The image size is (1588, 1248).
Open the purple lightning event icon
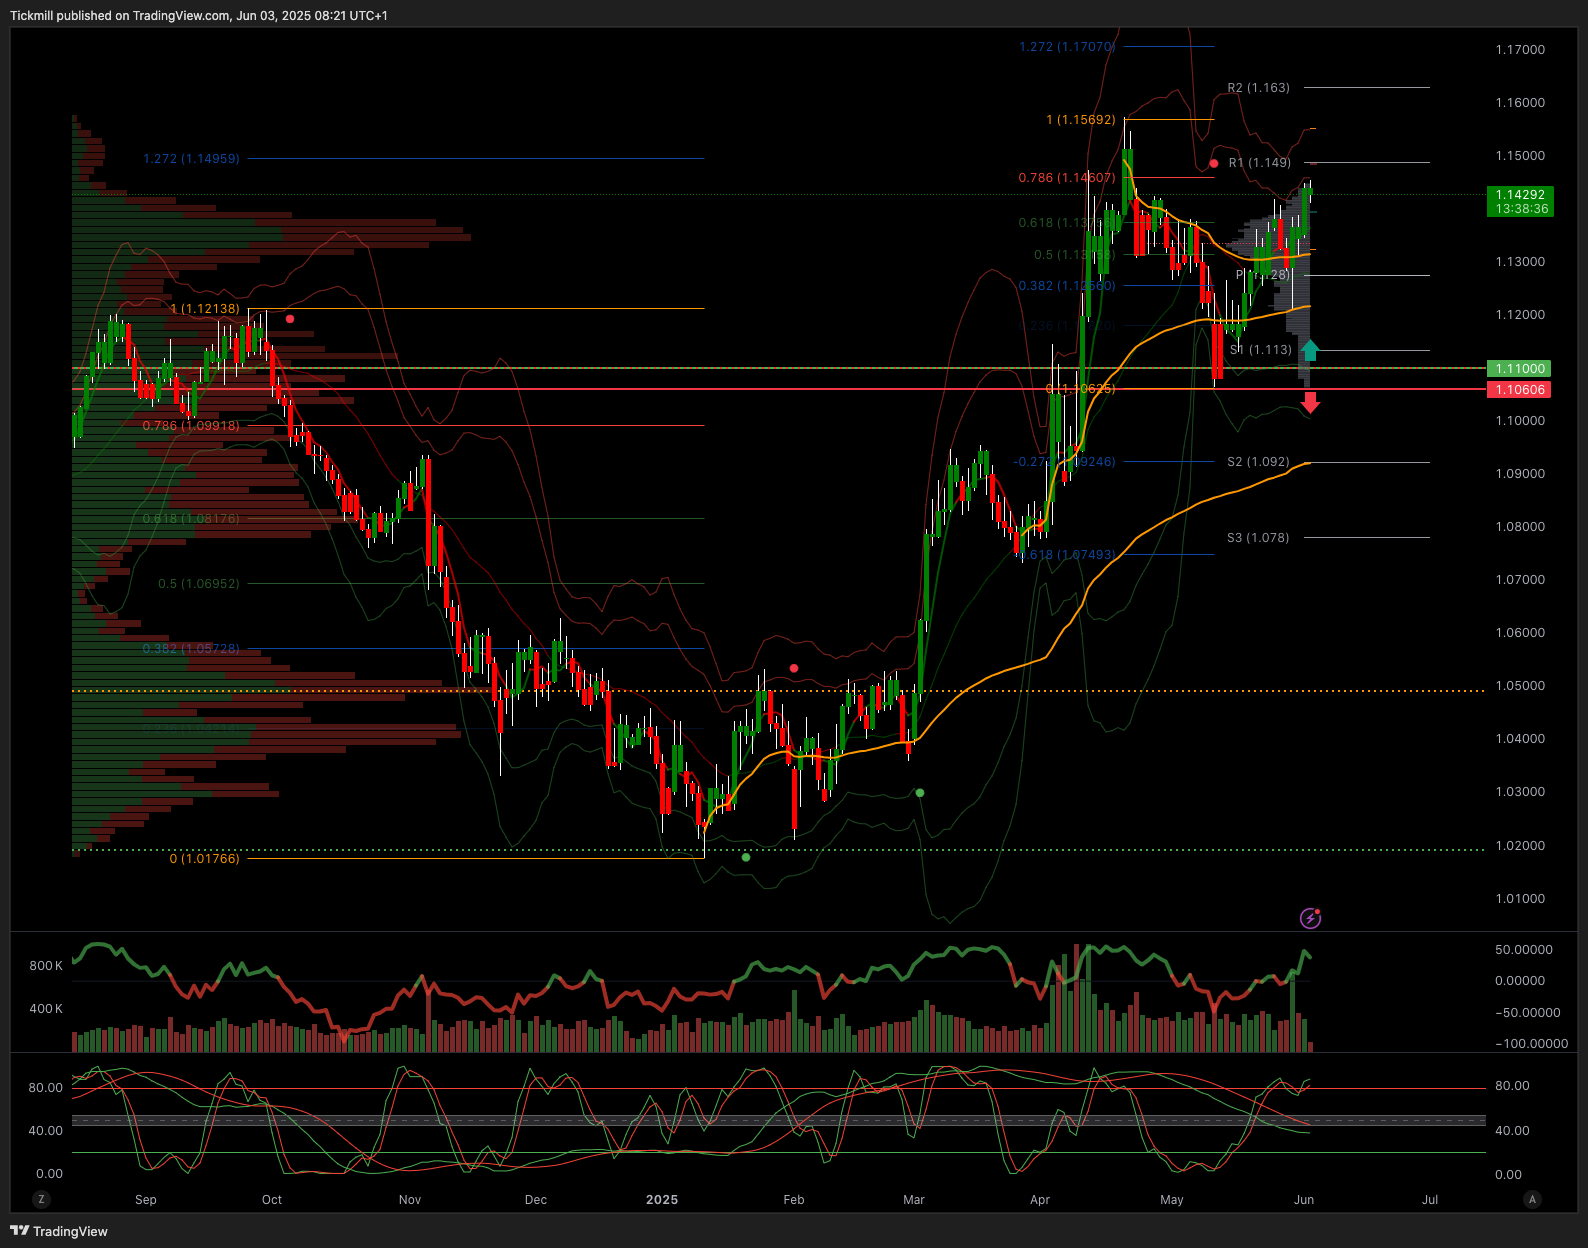(x=1310, y=918)
